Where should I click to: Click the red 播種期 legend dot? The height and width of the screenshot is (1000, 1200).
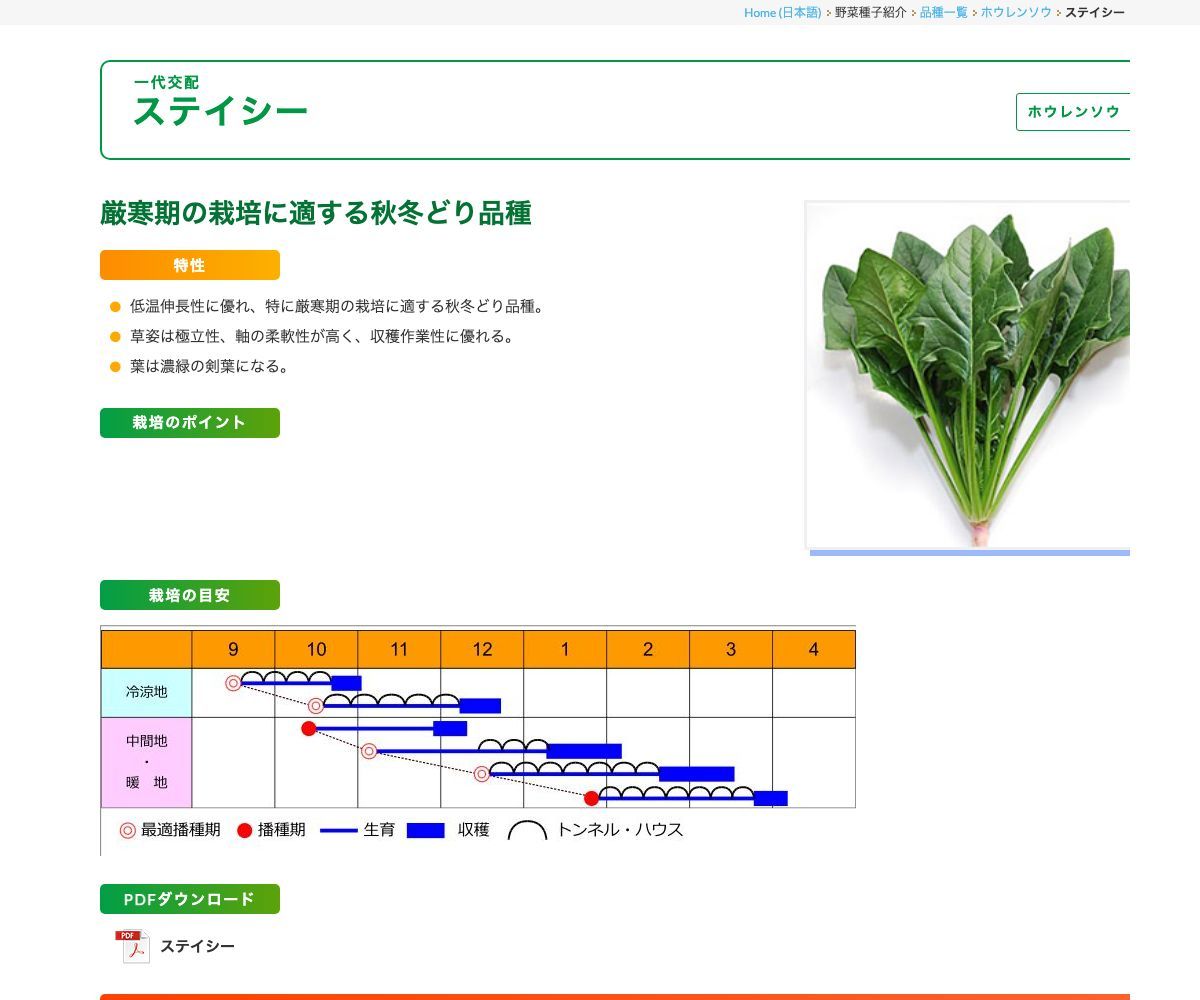tap(244, 830)
